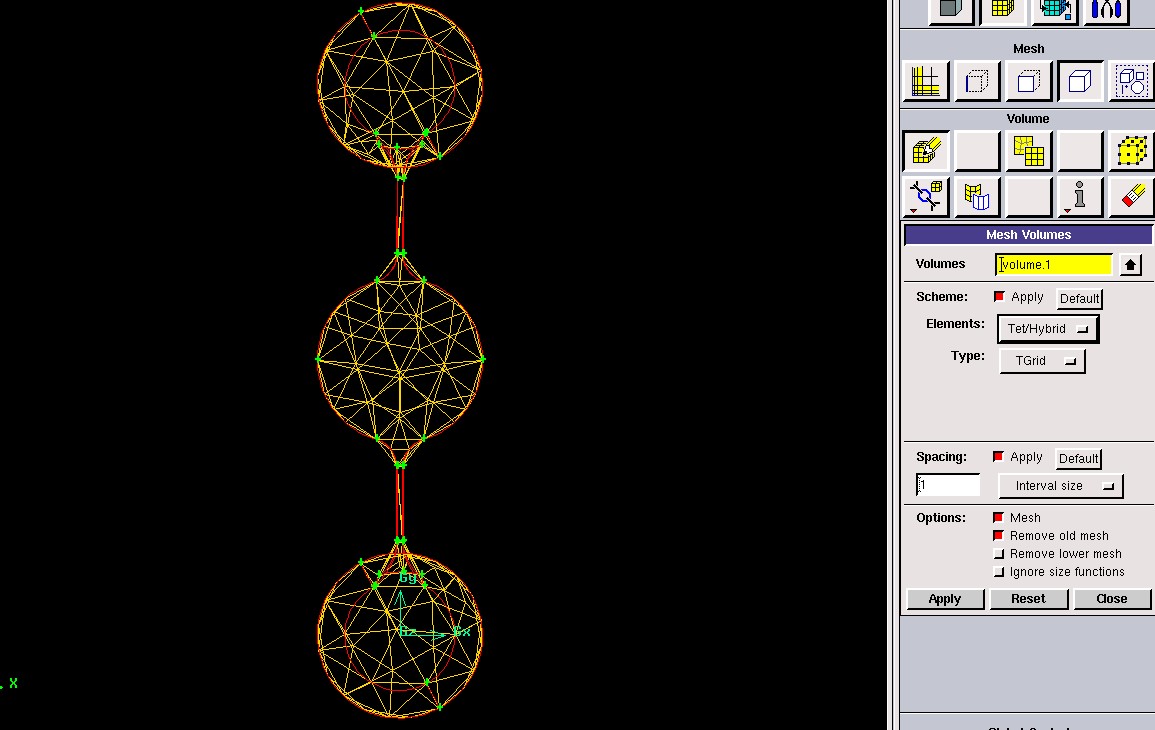Screen dimensions: 1155x730
Task: Toggle the Scheme Apply checkbox
Action: point(999,297)
